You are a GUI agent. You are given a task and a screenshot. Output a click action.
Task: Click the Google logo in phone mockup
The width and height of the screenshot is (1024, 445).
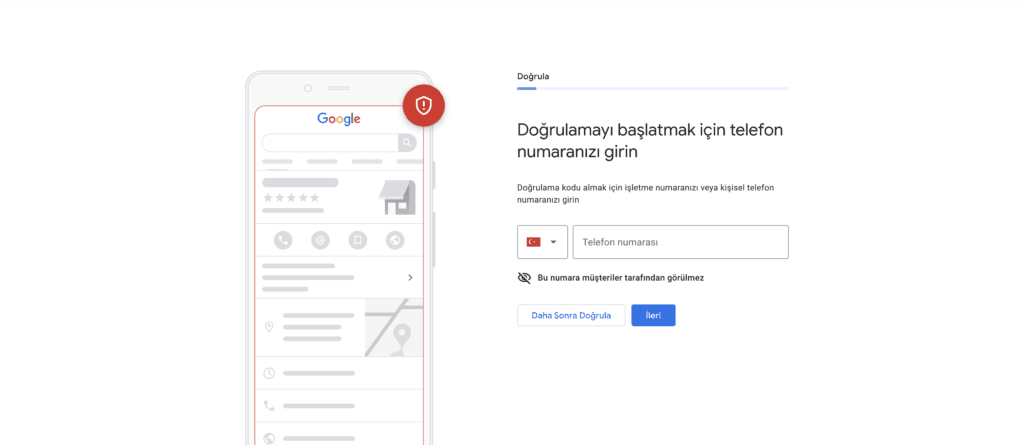tap(339, 119)
